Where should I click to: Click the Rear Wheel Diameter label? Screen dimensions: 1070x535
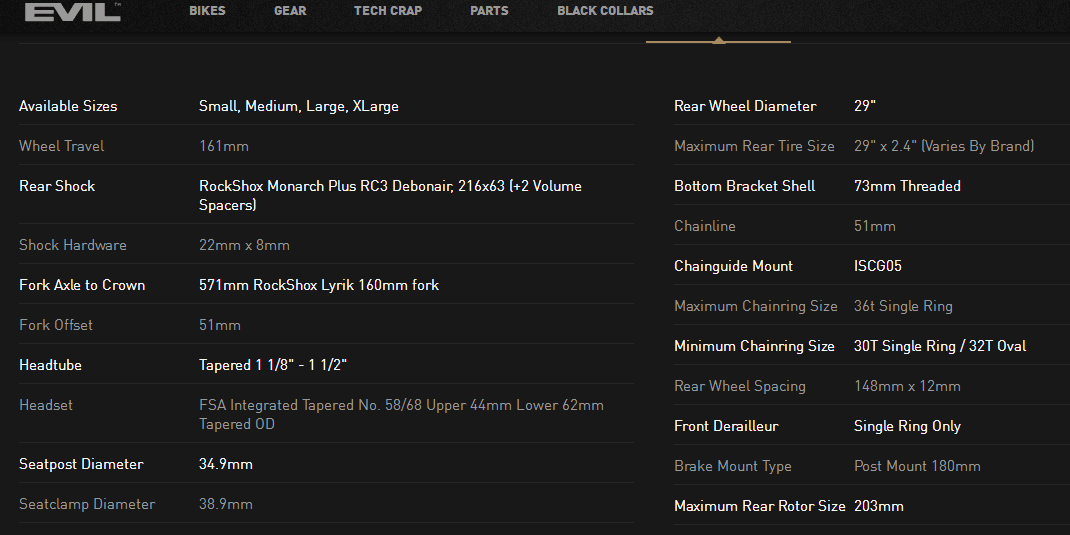tap(745, 106)
